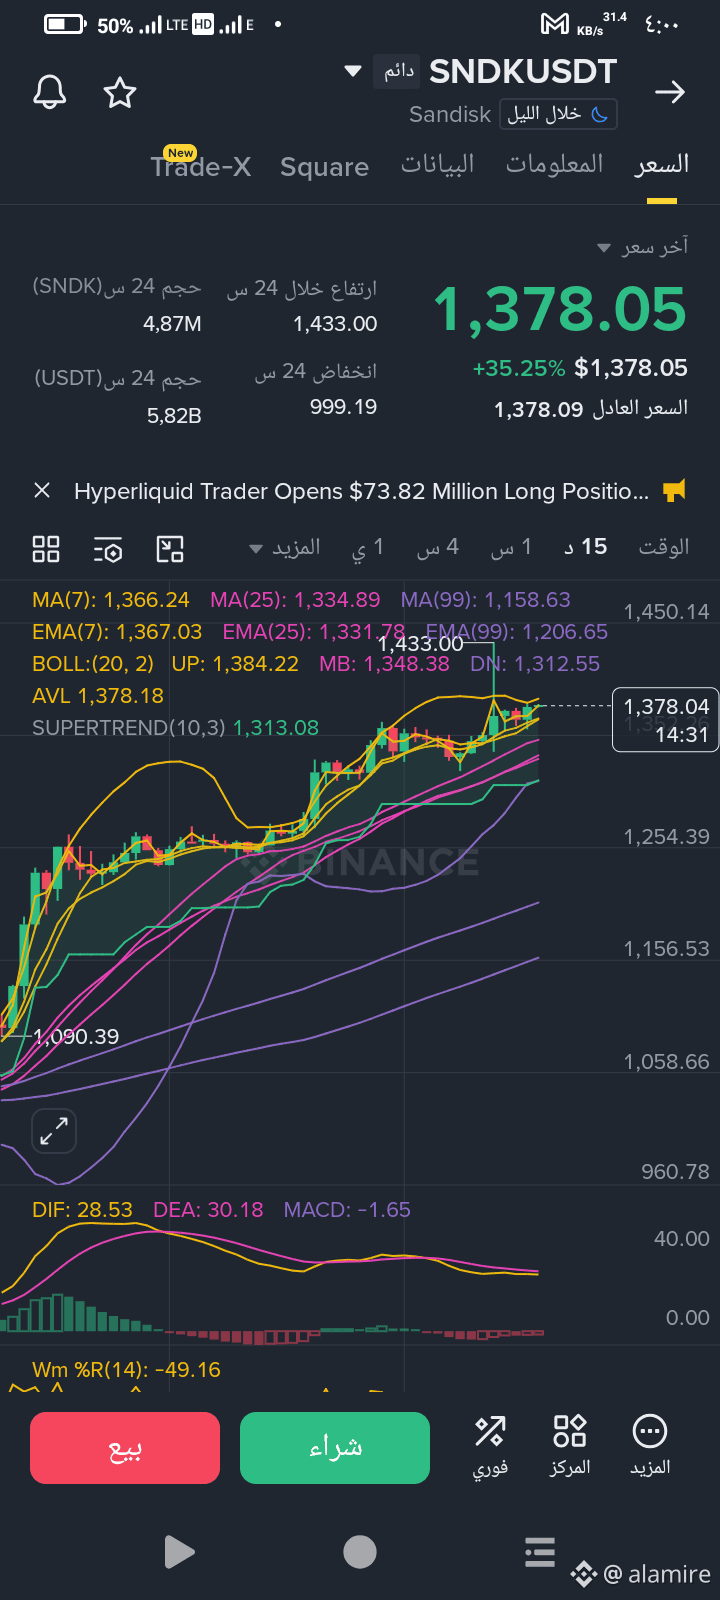Tap the battery status icon
Screen dimensions: 720x1600
pos(65,24)
